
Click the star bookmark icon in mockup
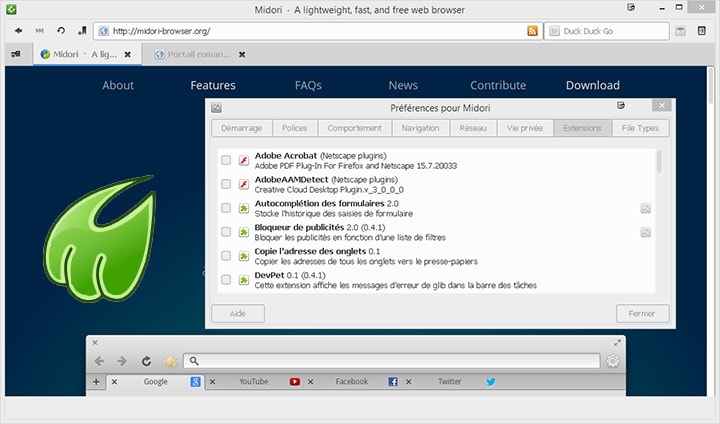point(171,361)
